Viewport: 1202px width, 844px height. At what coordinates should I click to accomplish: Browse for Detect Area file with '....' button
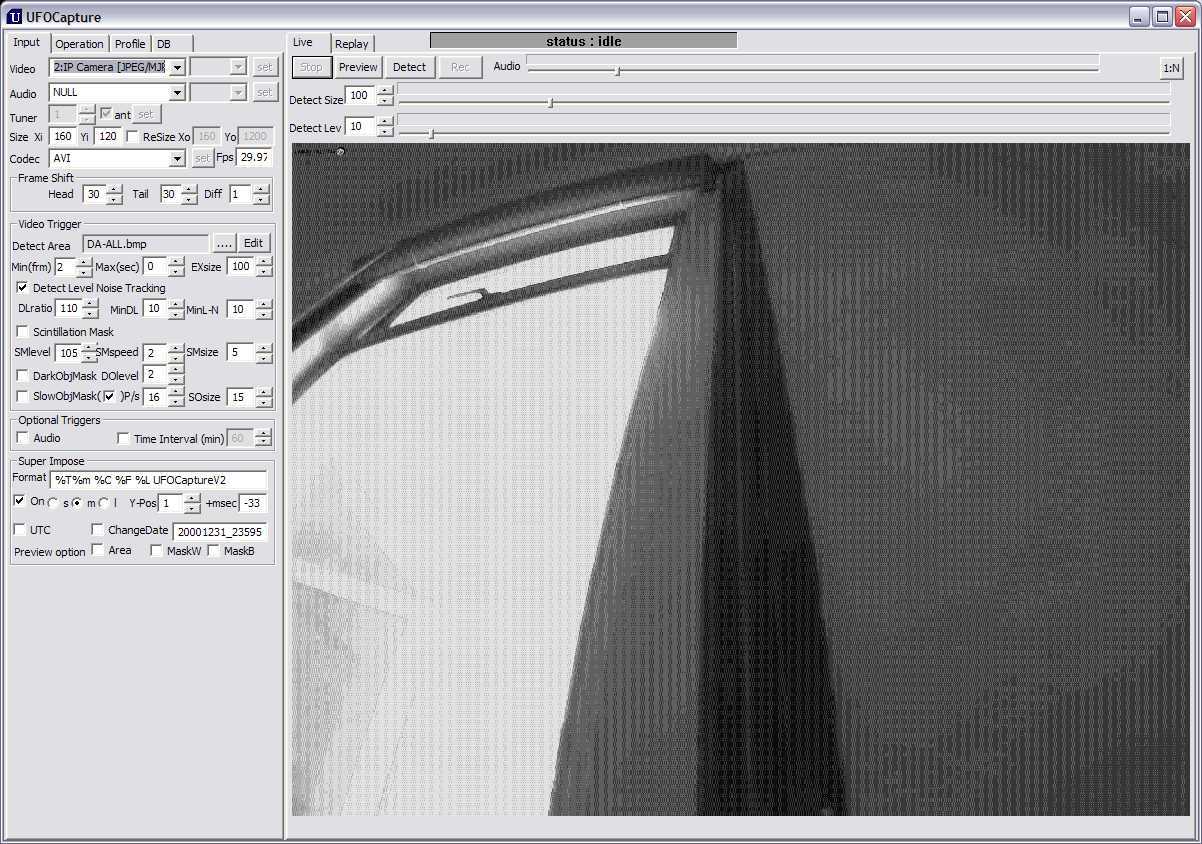coord(224,243)
